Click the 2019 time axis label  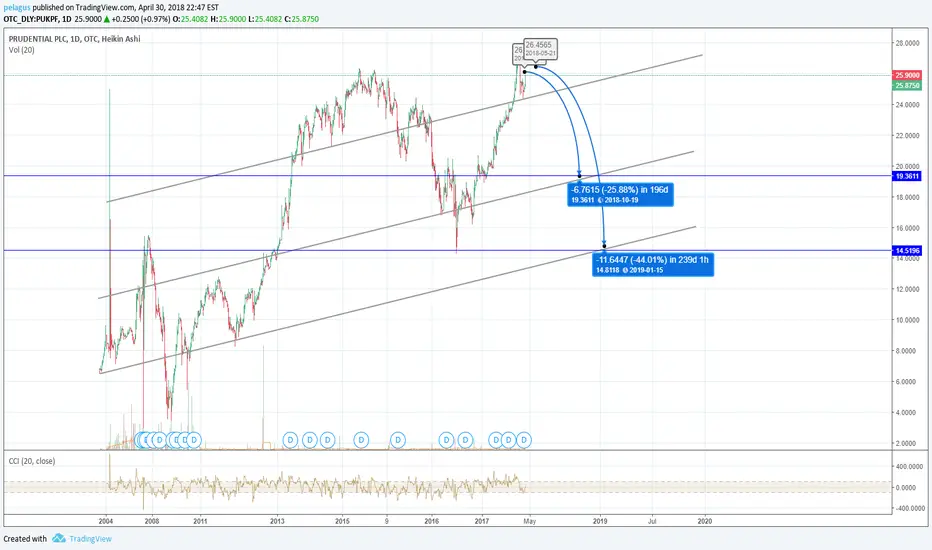click(x=600, y=521)
